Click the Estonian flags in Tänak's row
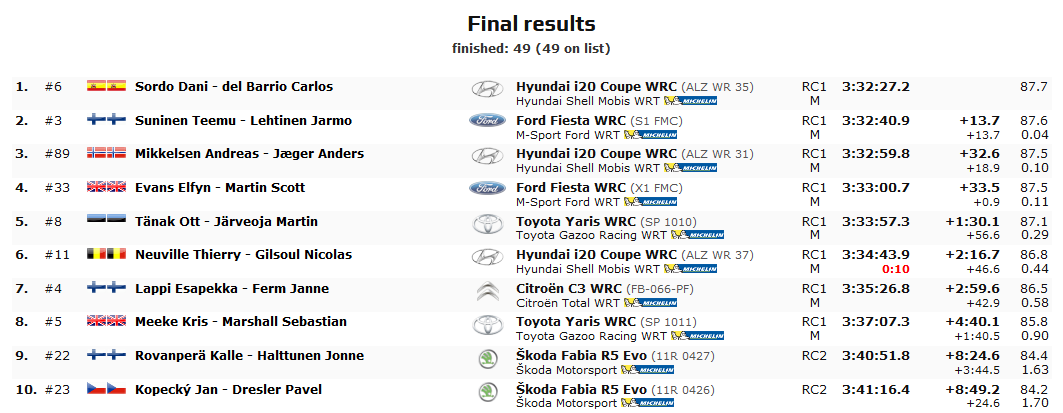Screen dimensions: 1063x413 [x=106, y=220]
